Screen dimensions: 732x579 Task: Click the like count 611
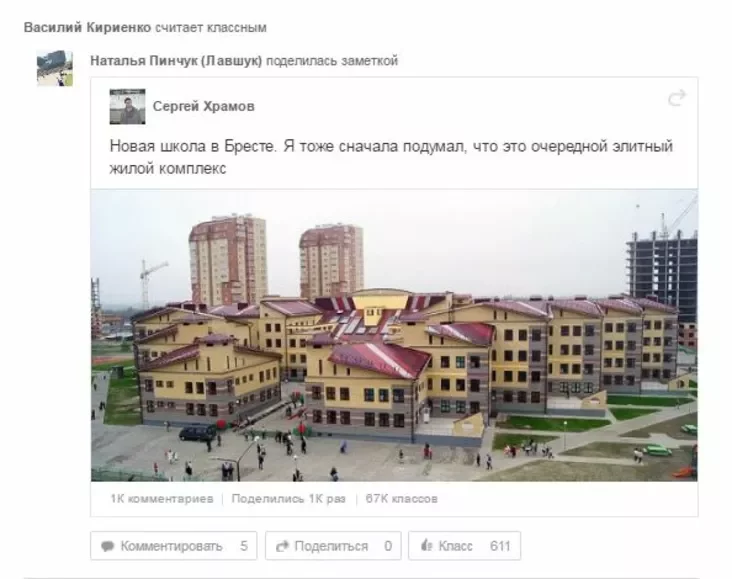click(x=500, y=546)
